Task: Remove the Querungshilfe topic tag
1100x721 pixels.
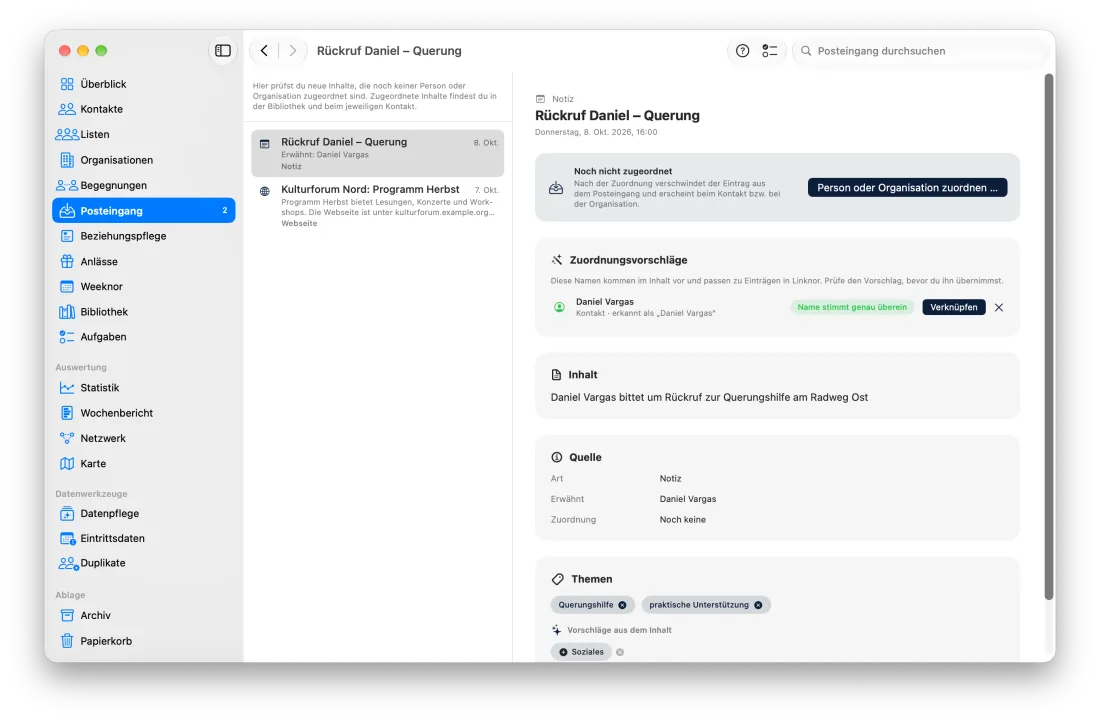Action: click(x=622, y=605)
